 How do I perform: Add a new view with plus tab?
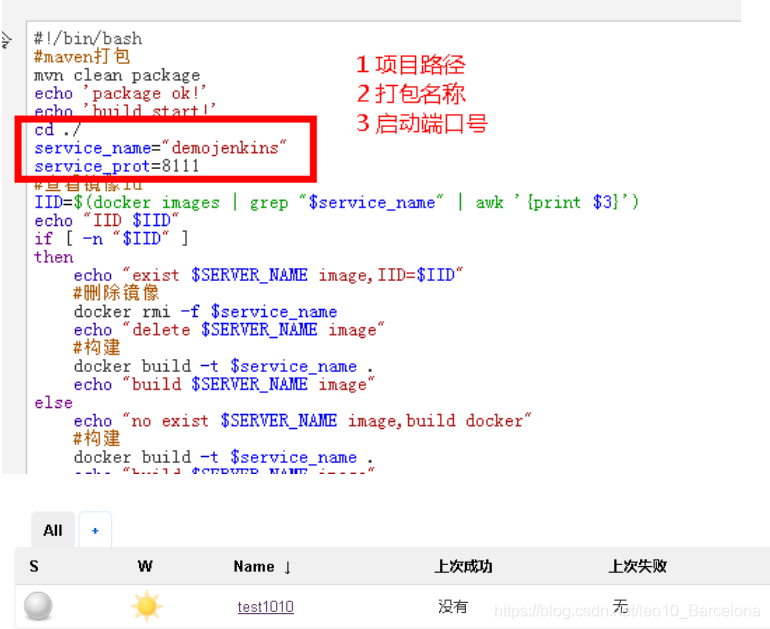click(95, 530)
